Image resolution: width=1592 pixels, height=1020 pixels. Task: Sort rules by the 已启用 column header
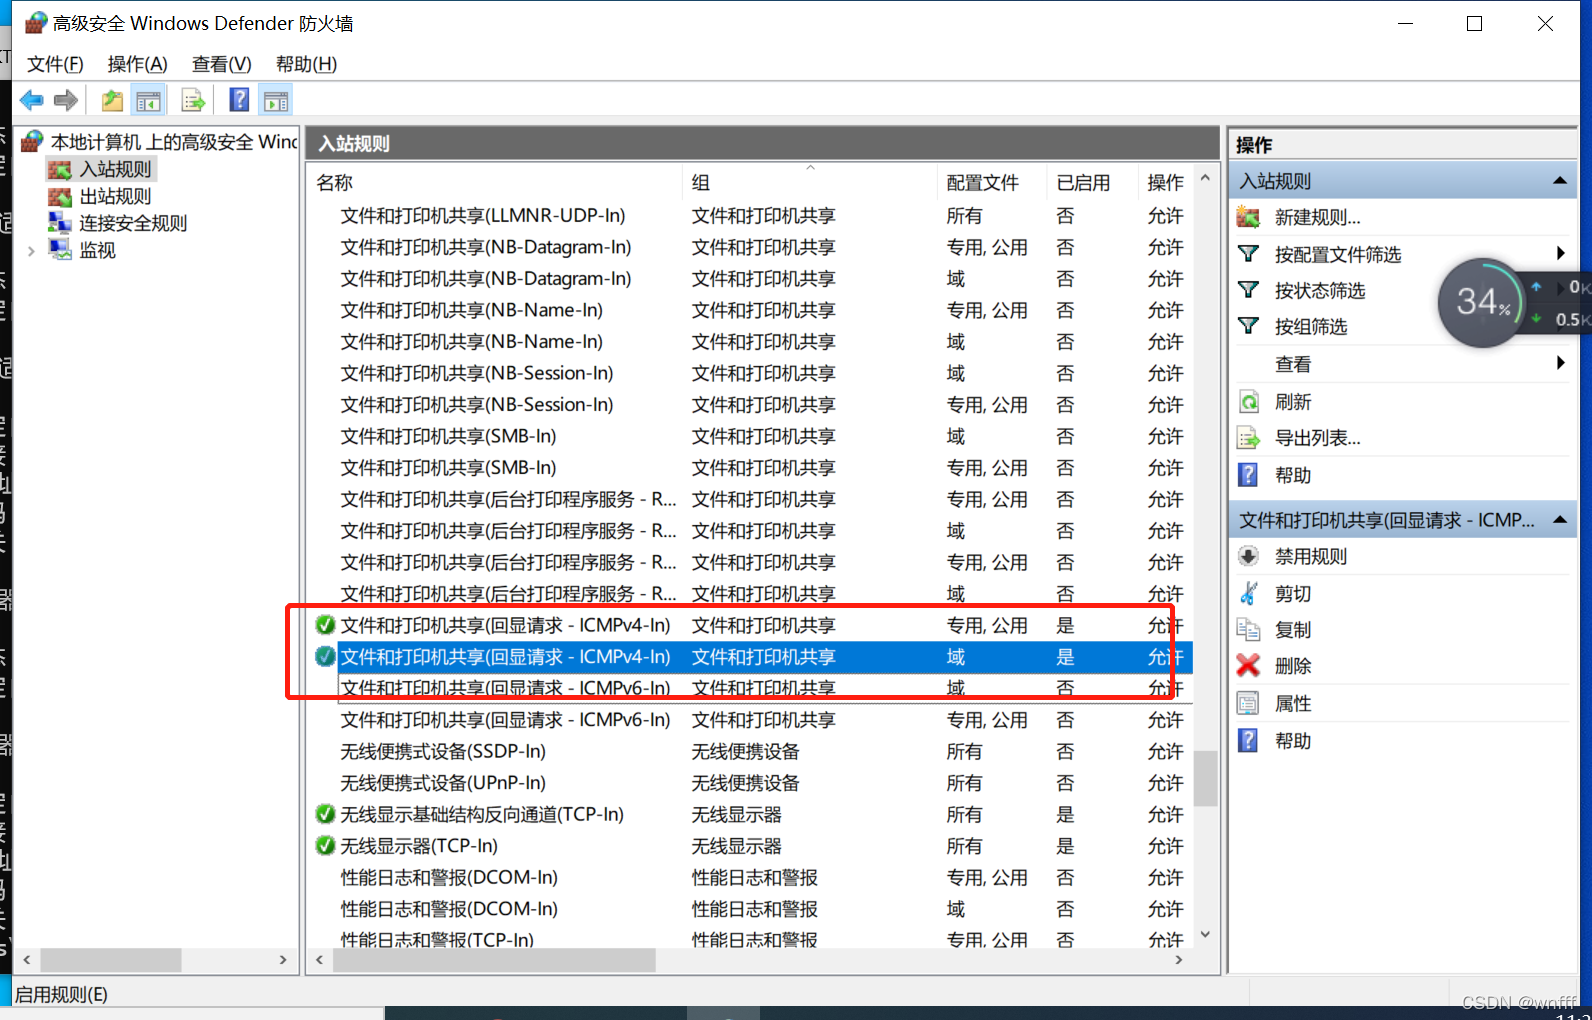[1092, 182]
